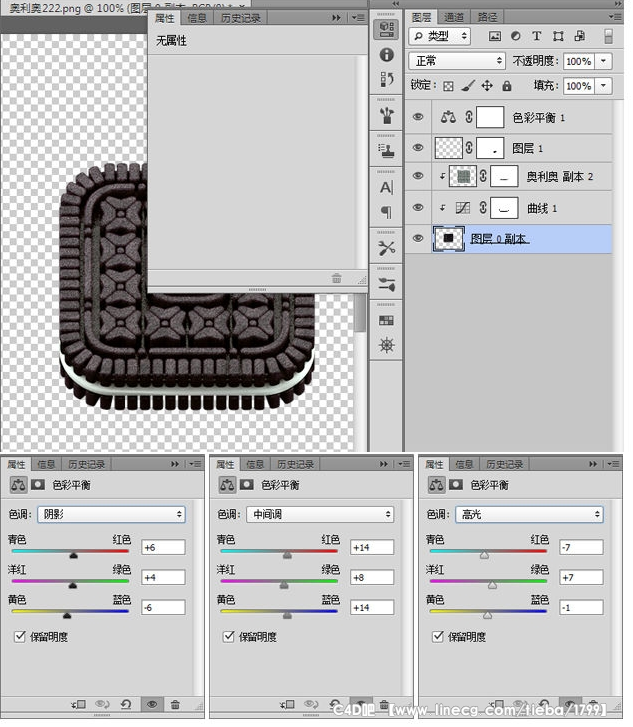Open the 色调 dropdown showing 高光
The image size is (633, 727).
coord(530,514)
